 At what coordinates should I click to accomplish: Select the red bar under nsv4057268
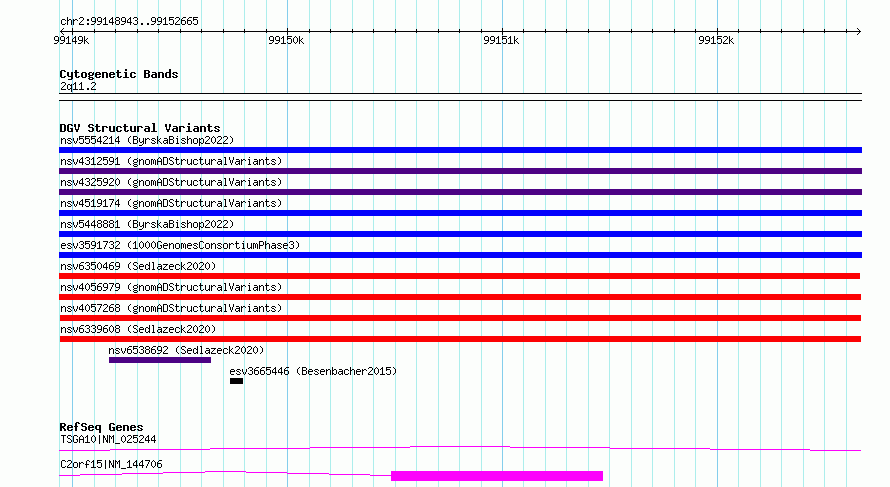coord(460,318)
